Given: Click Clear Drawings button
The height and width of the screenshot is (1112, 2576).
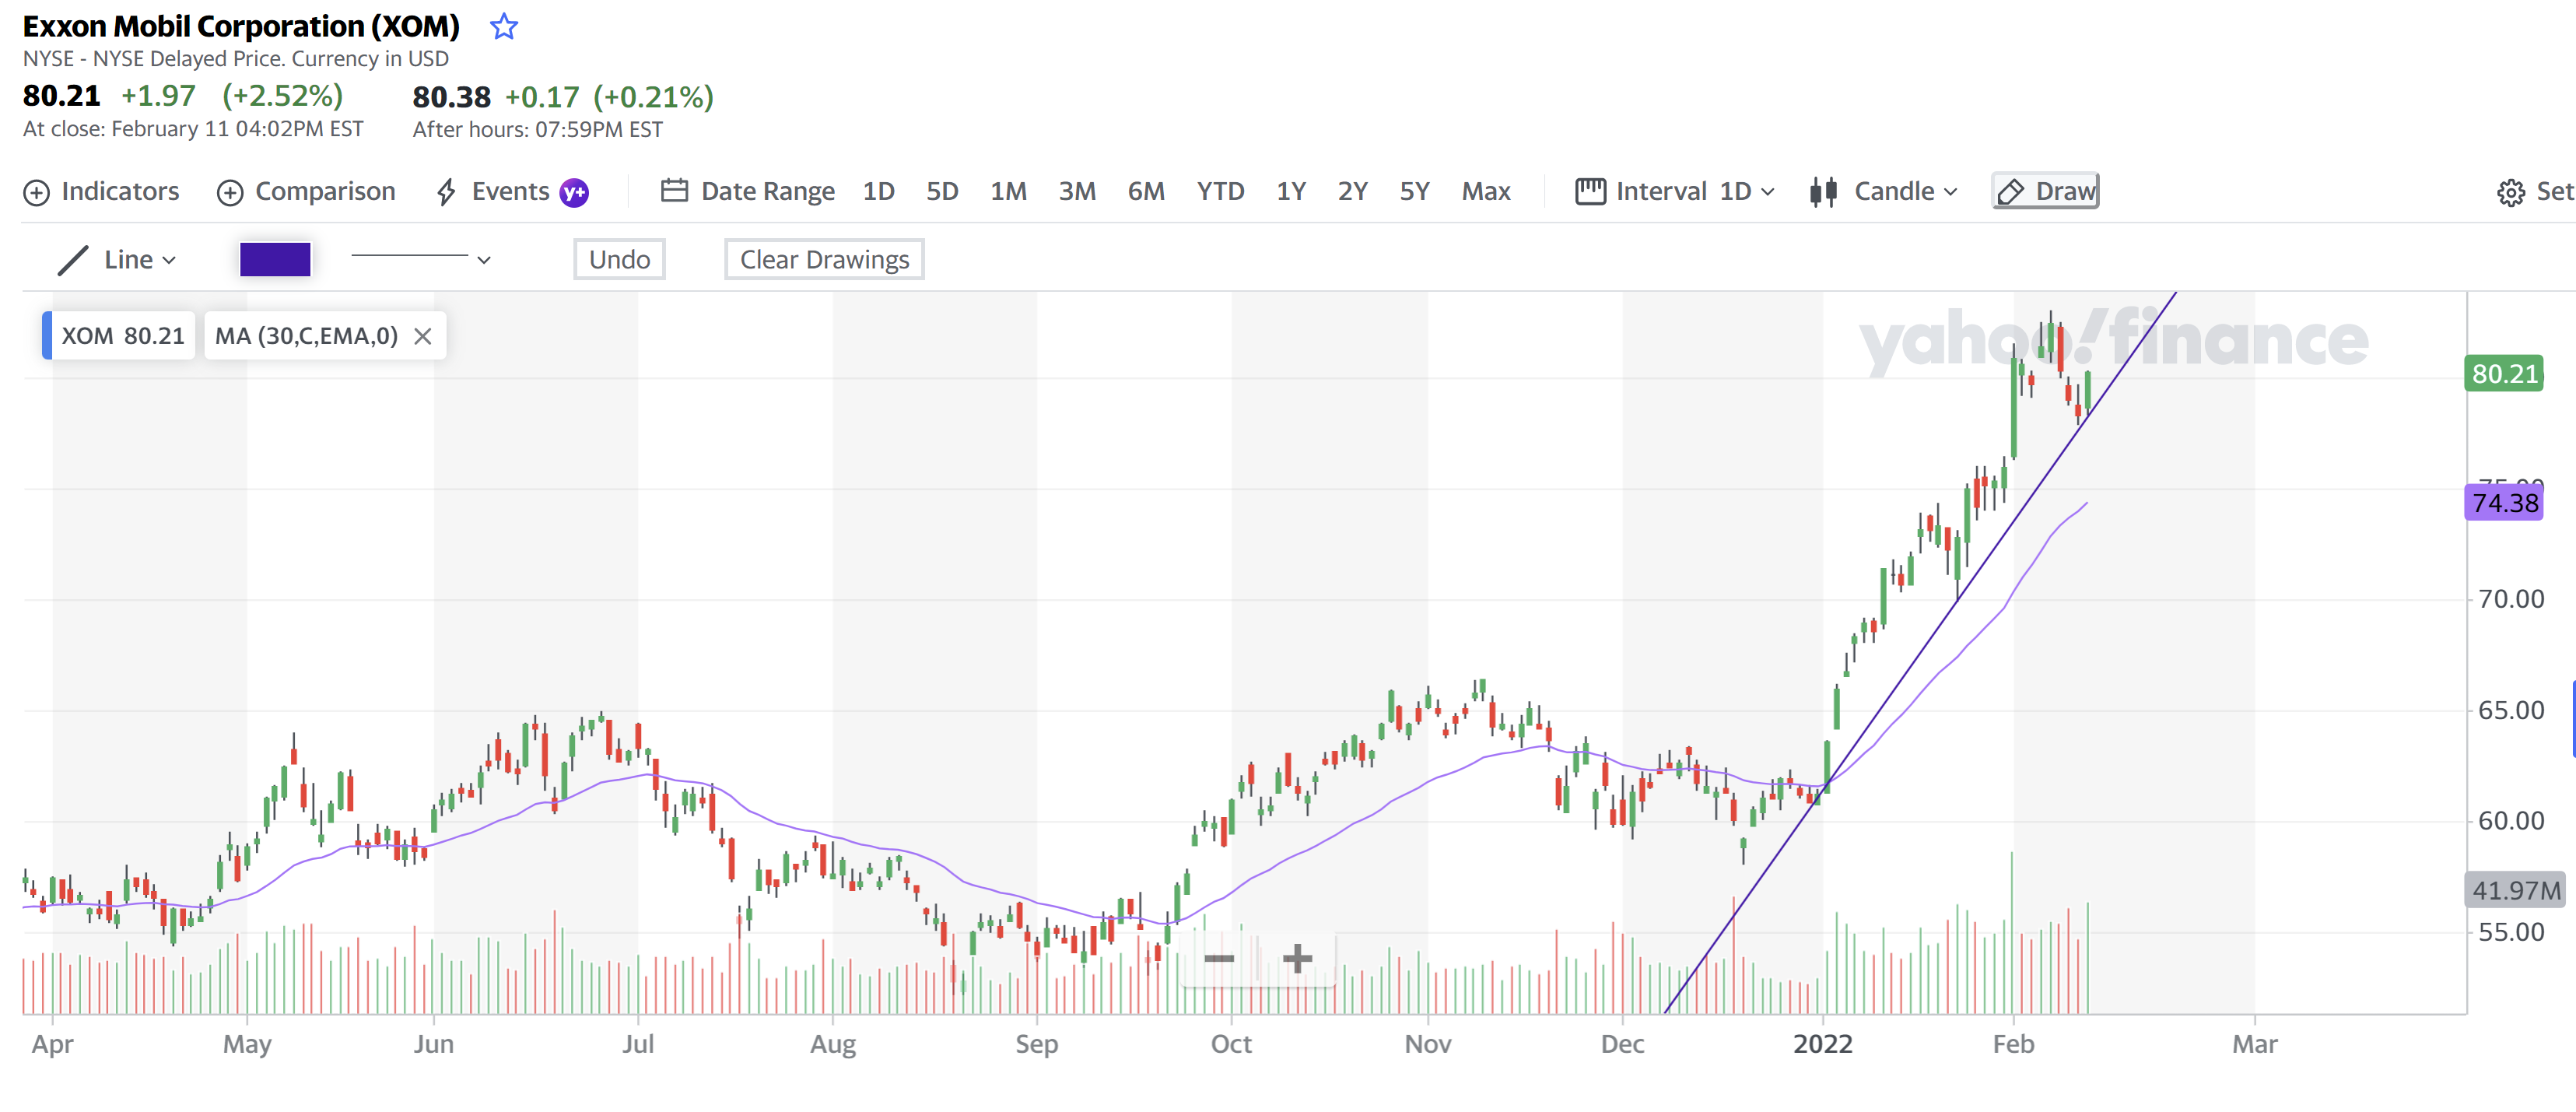Looking at the screenshot, I should click(824, 260).
